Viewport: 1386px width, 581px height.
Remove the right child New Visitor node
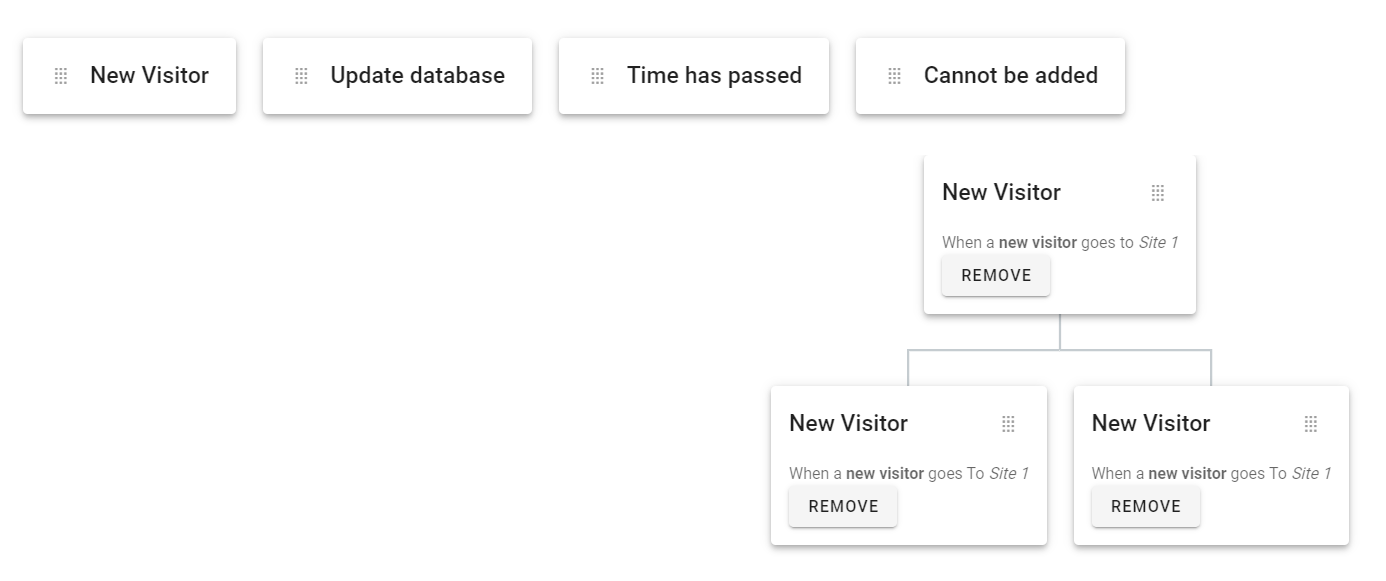pyautogui.click(x=1146, y=506)
